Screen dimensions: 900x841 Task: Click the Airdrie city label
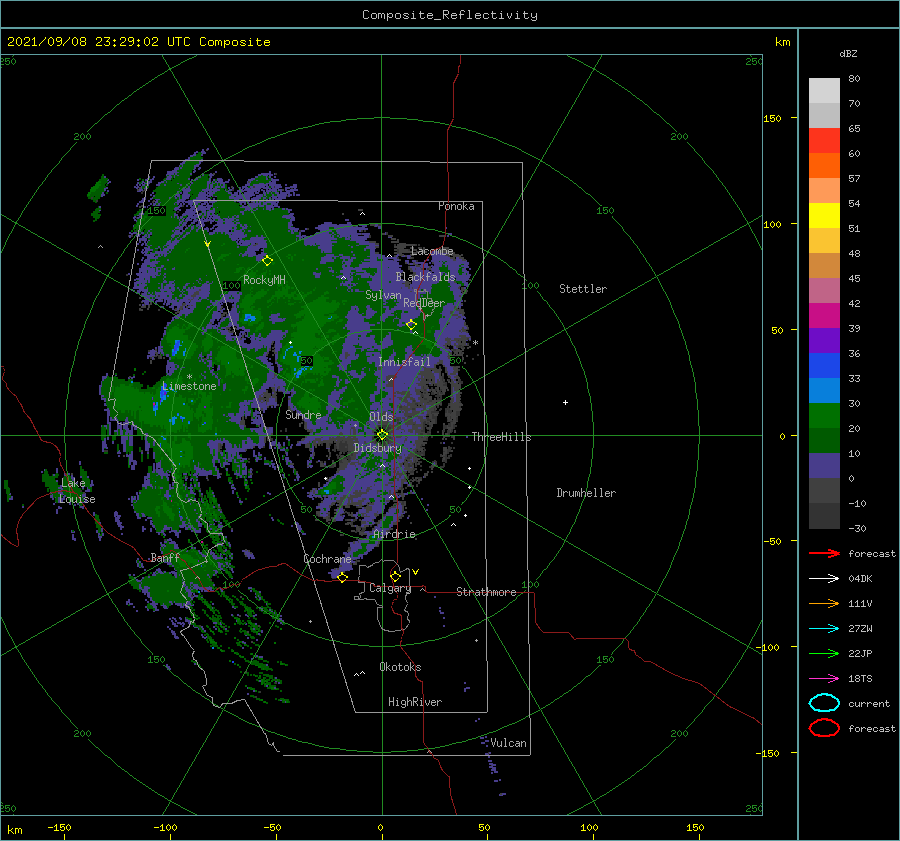coord(394,534)
